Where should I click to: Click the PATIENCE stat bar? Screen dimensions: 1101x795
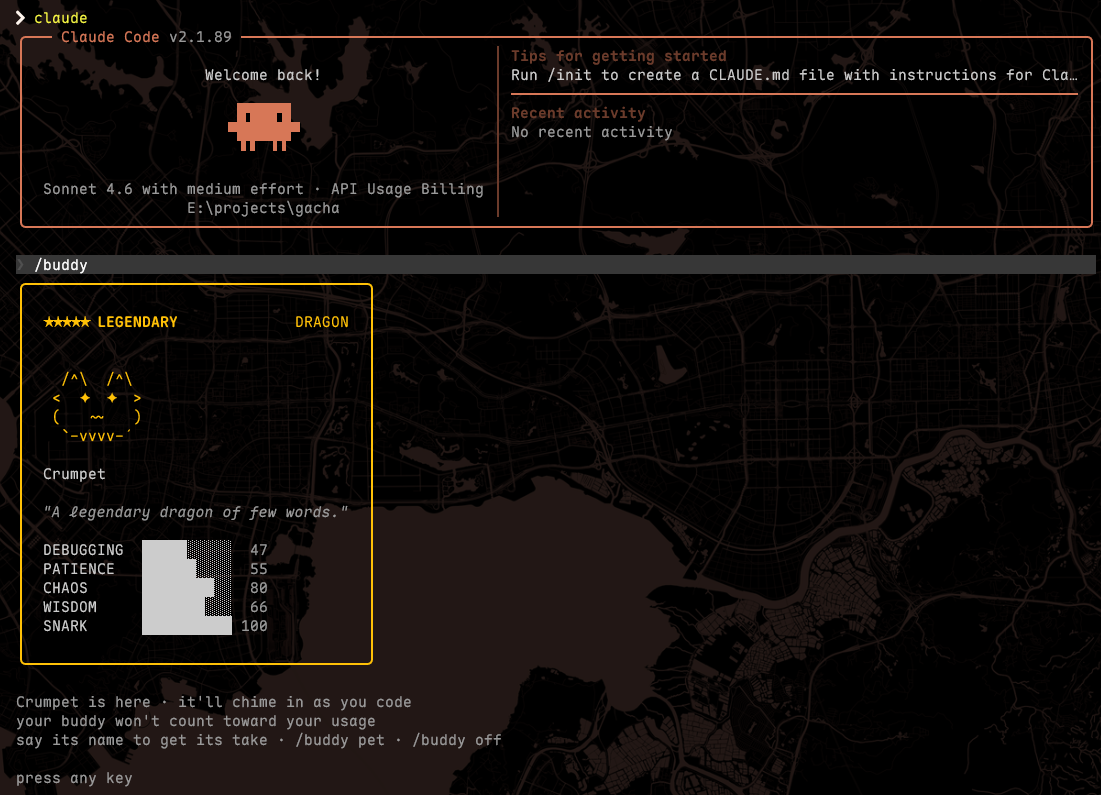coord(187,569)
